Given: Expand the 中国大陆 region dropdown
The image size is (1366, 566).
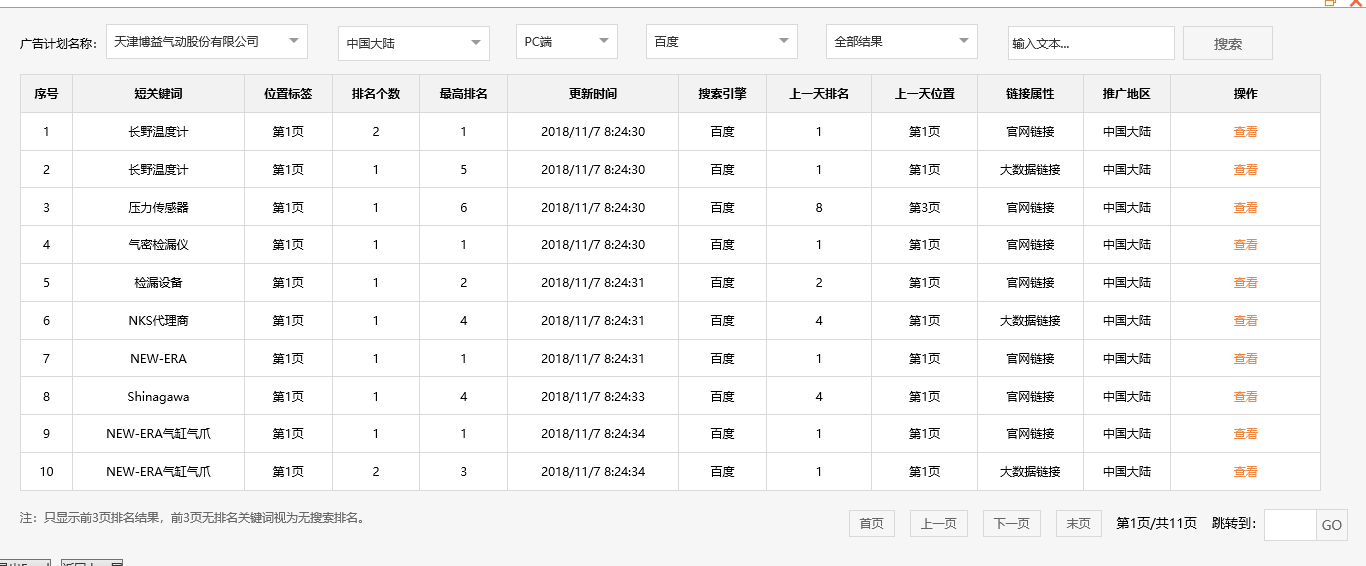Looking at the screenshot, I should (414, 43).
